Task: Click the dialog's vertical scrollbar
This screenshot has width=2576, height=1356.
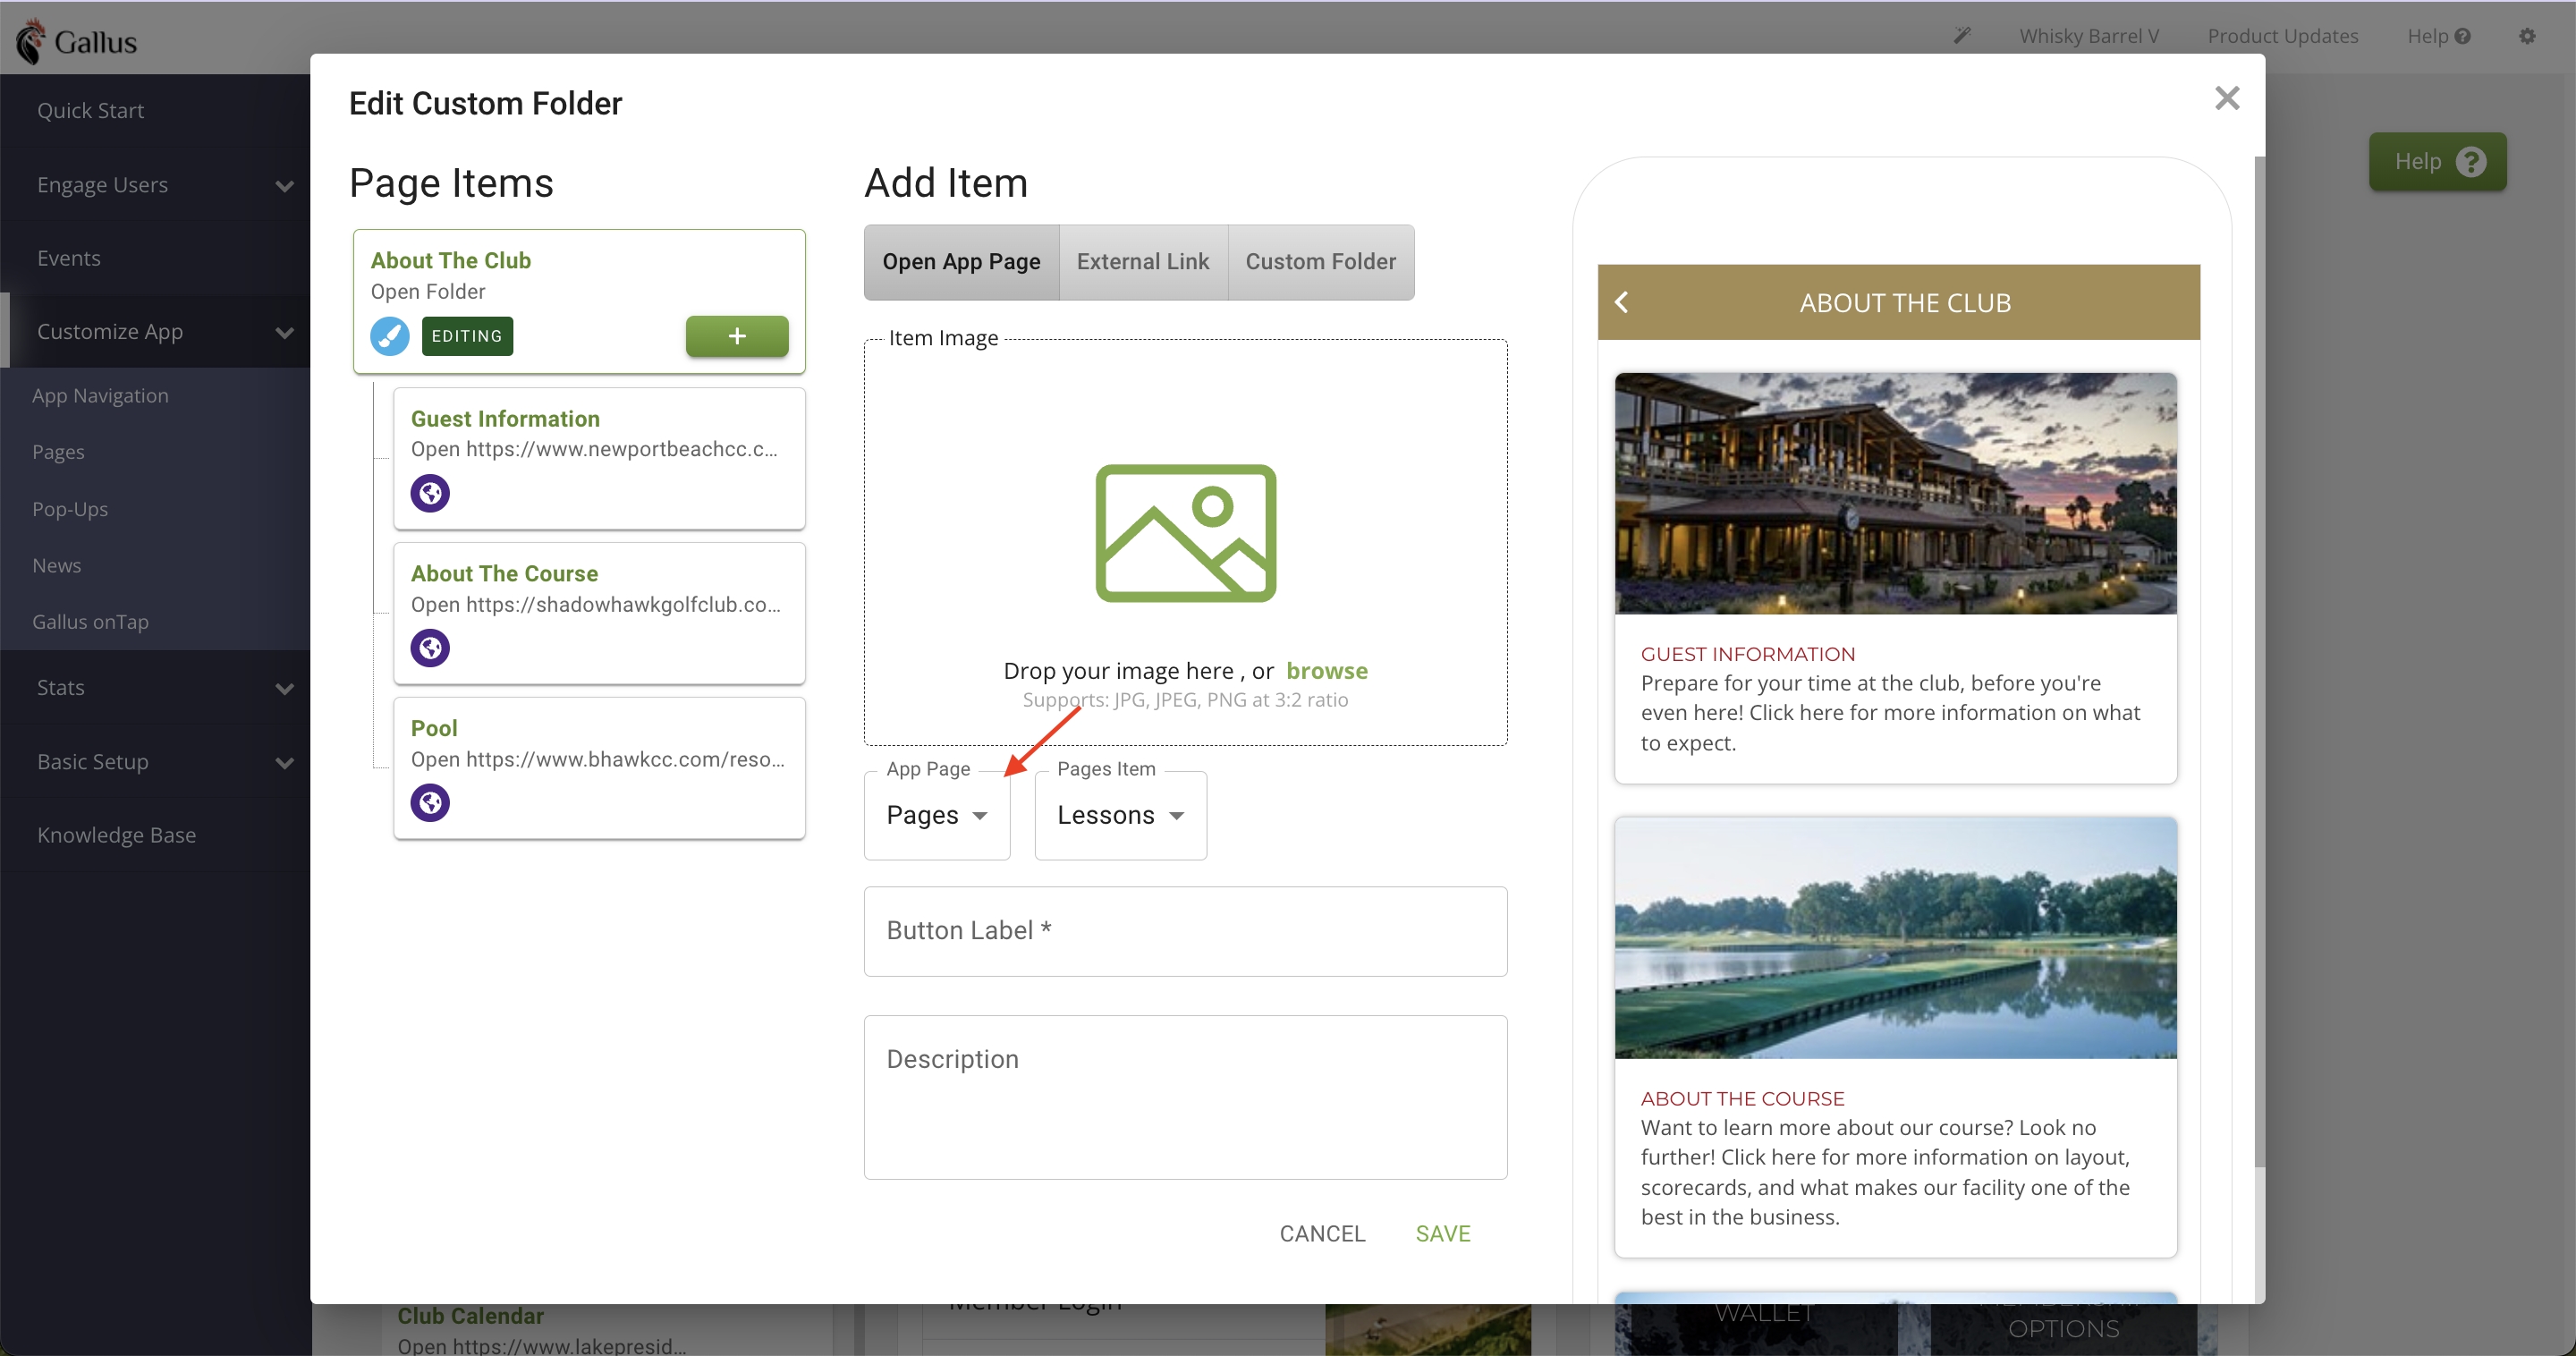Action: tap(2259, 660)
